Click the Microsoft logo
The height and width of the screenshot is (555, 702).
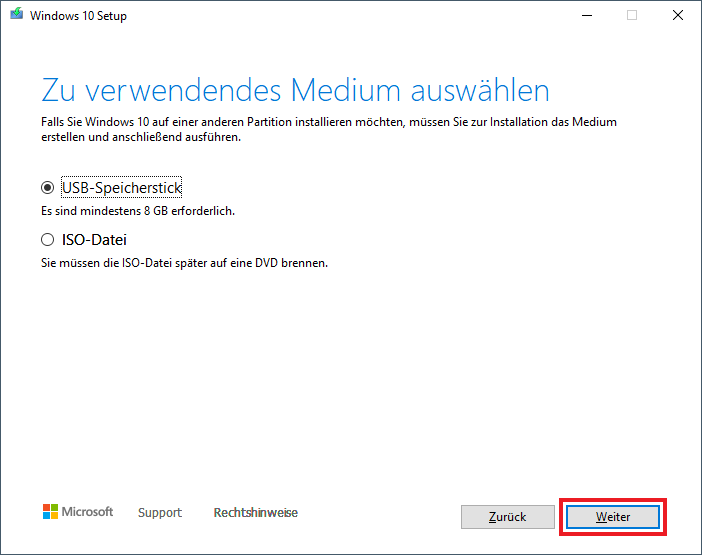78,512
